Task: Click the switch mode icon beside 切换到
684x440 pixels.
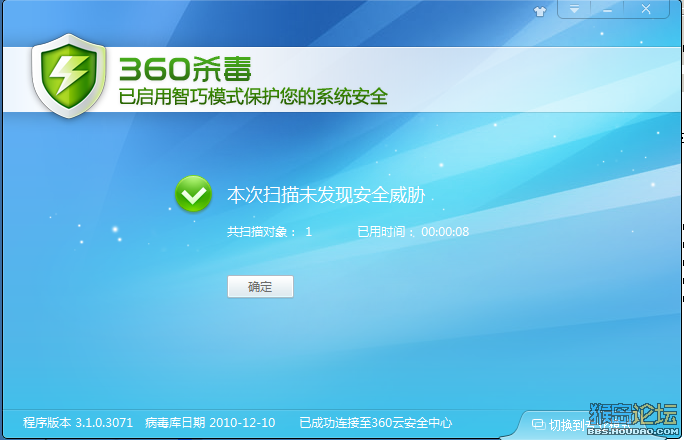Action: tap(538, 424)
